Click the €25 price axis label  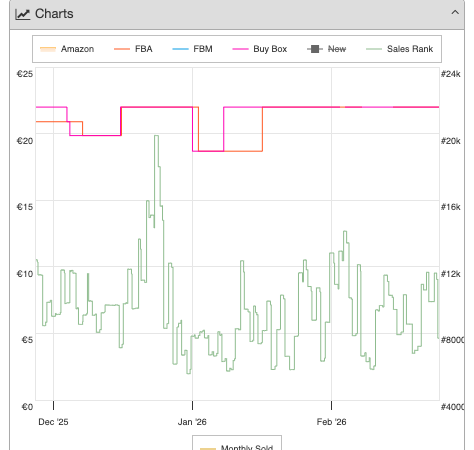point(25,74)
